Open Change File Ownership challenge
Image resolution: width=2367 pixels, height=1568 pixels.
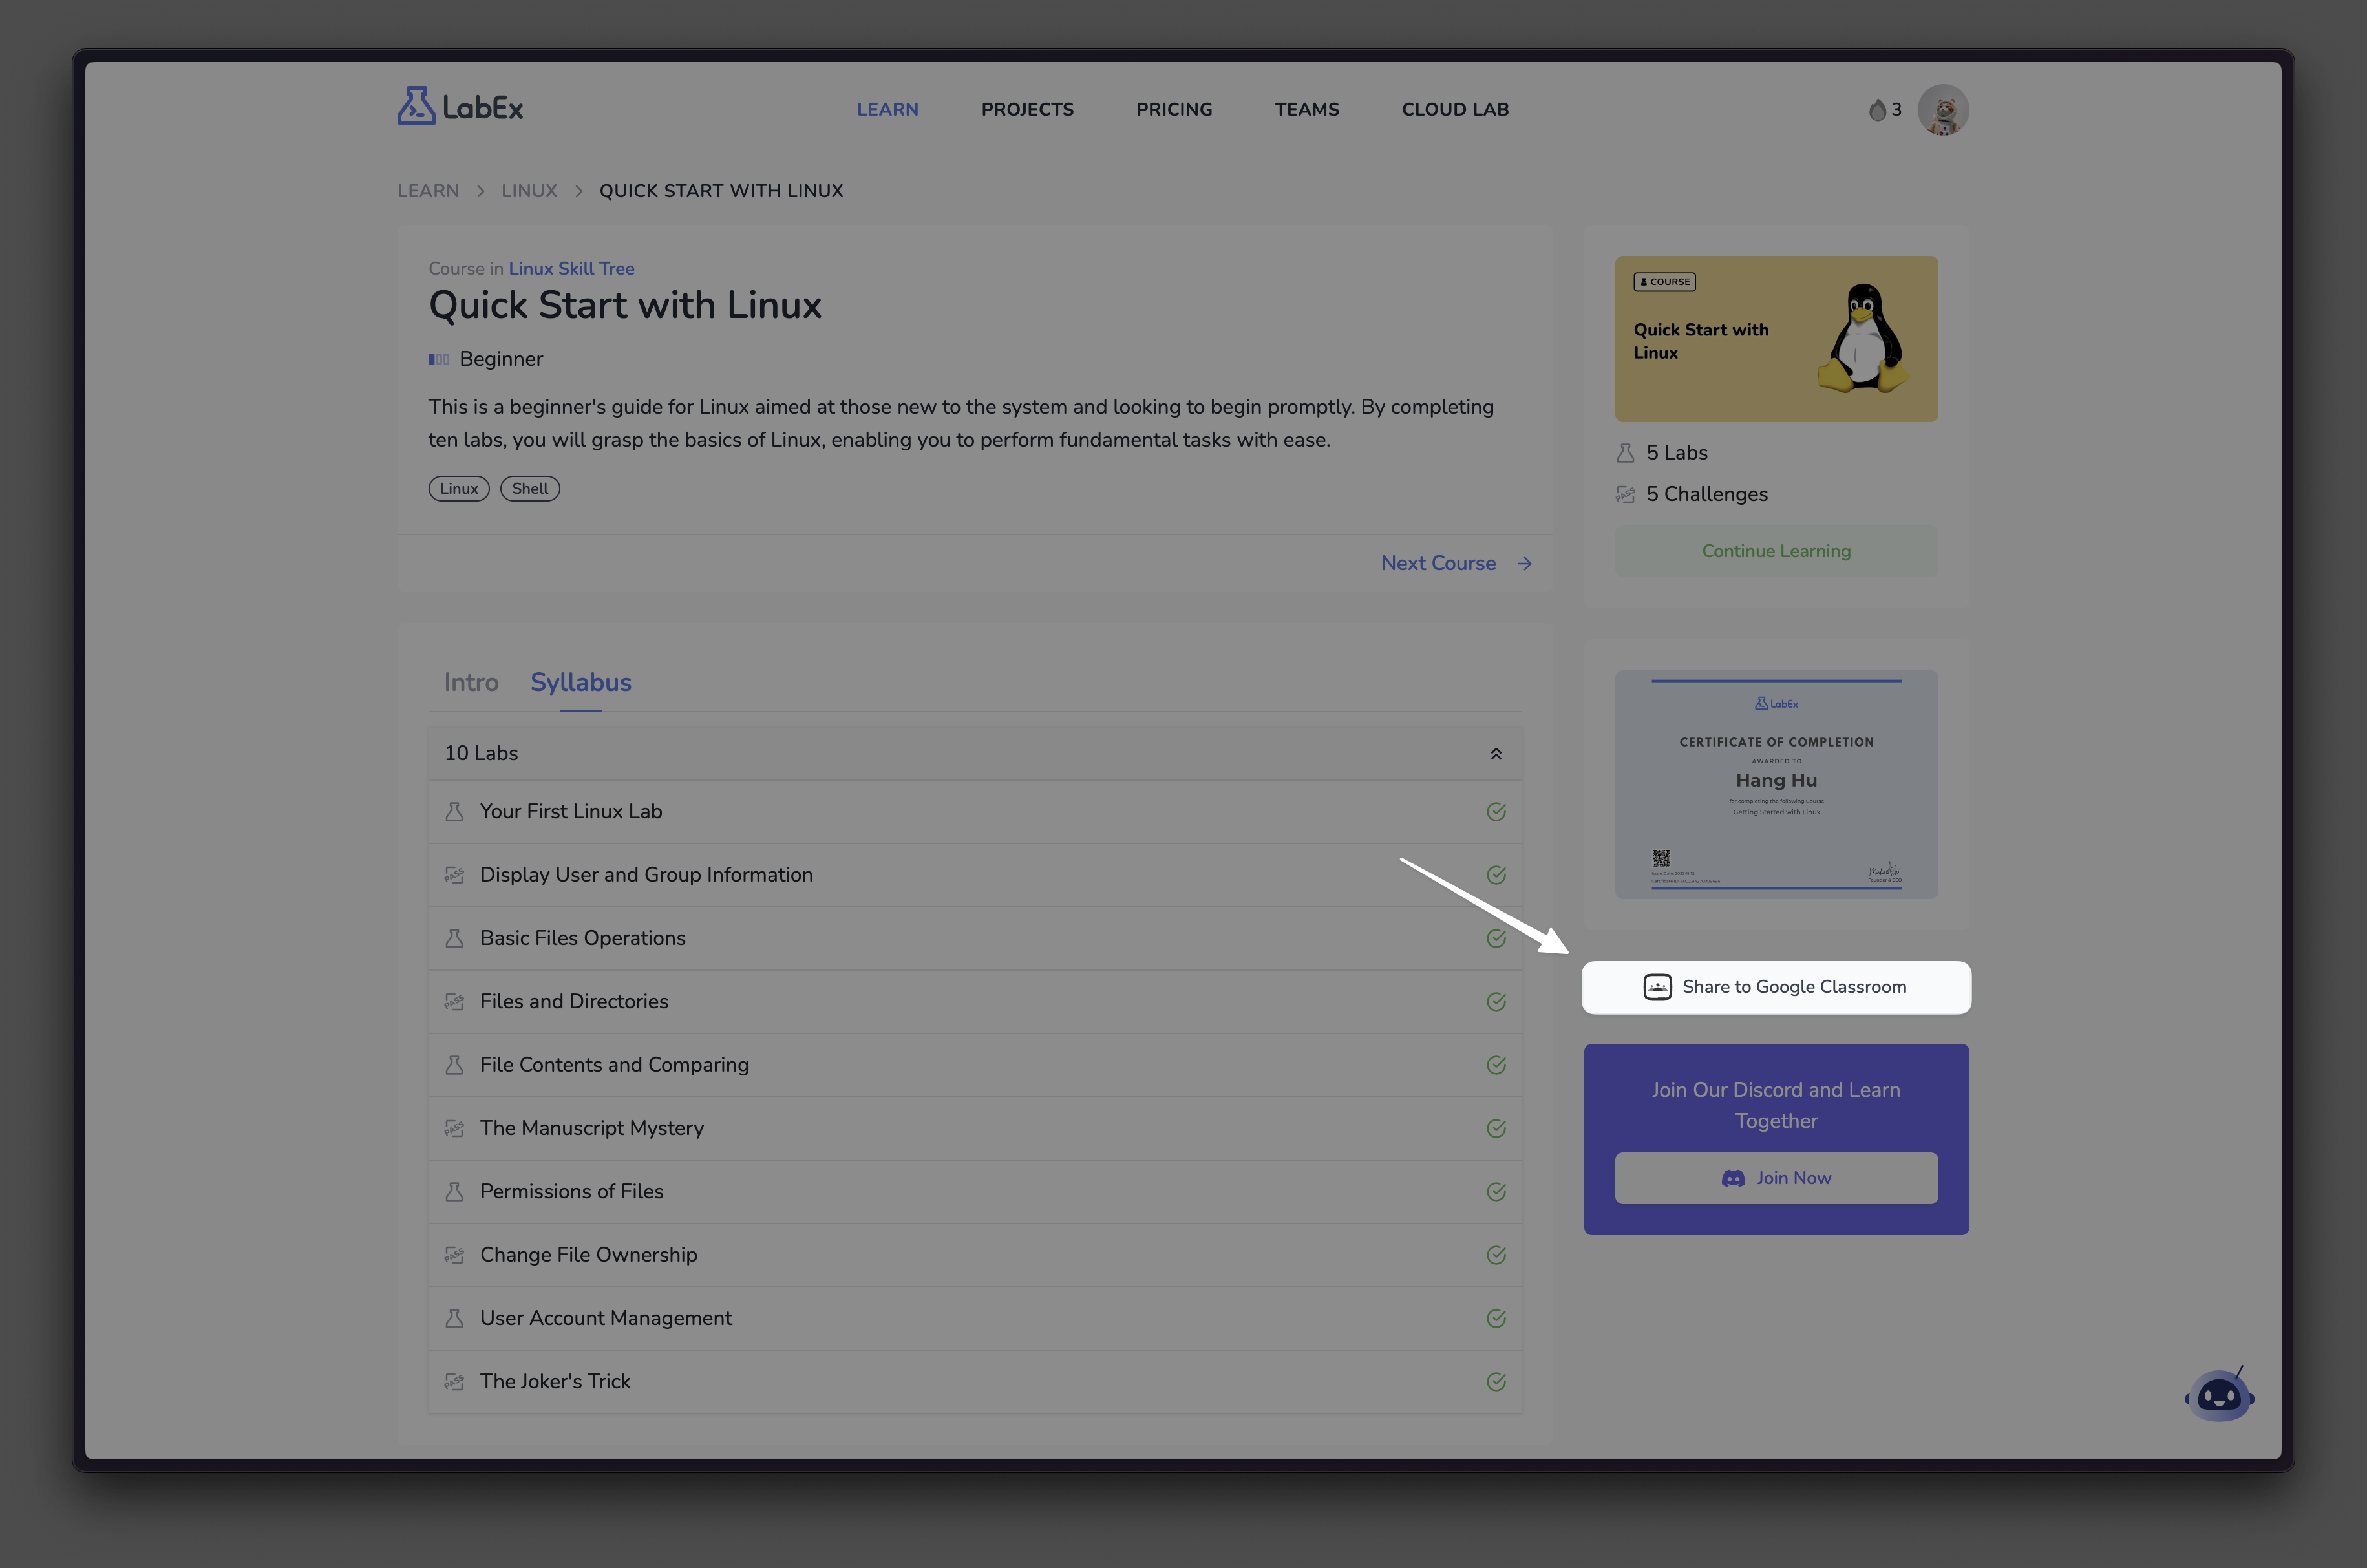click(975, 1255)
